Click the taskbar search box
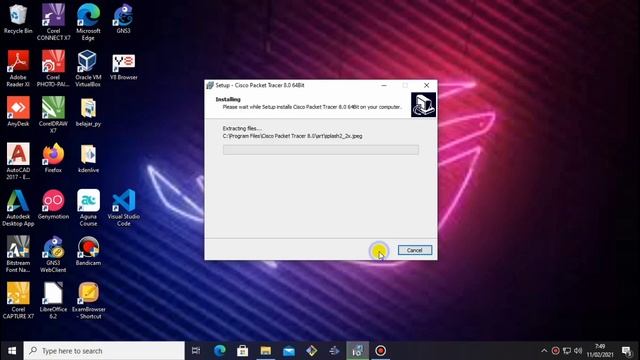 [104, 351]
